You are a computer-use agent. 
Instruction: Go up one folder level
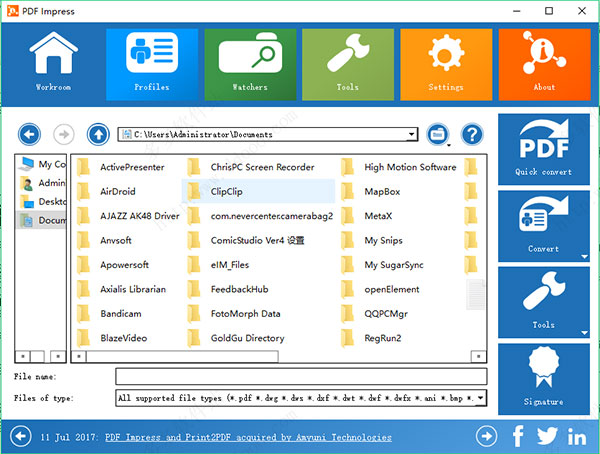(98, 134)
